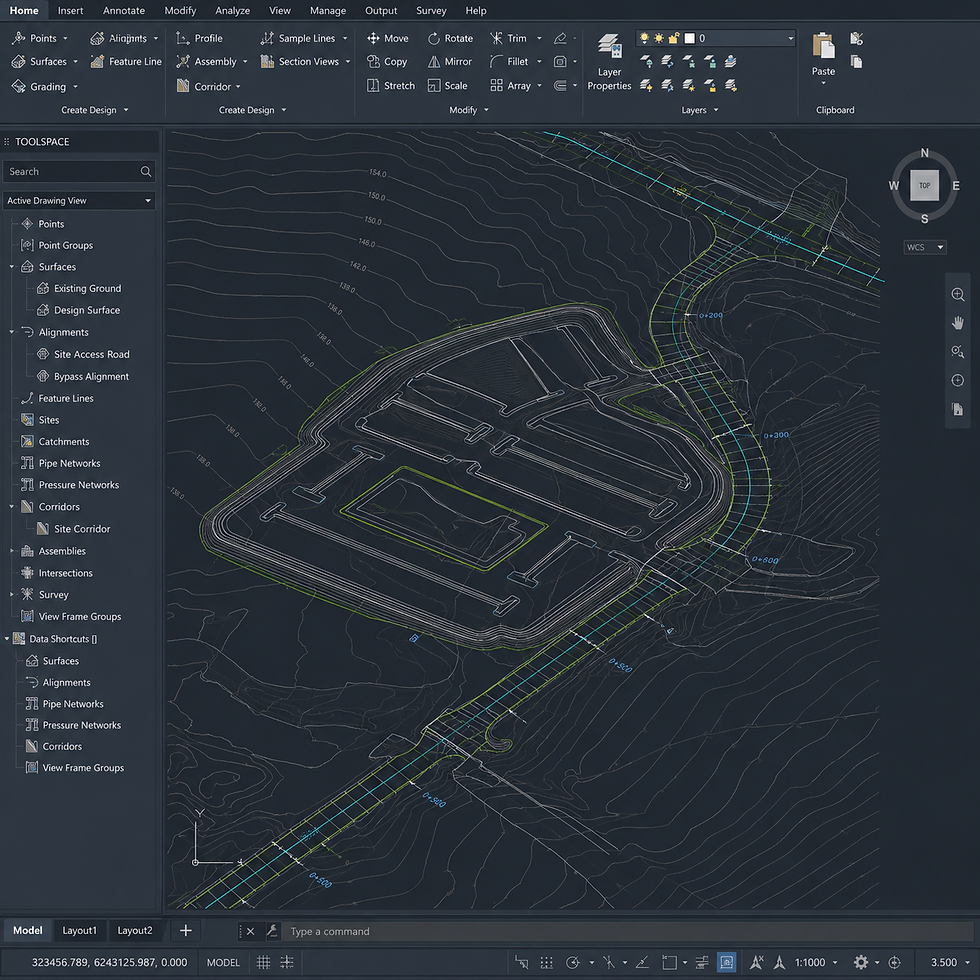Click the Sample Lines button
980x980 pixels.
tap(304, 38)
